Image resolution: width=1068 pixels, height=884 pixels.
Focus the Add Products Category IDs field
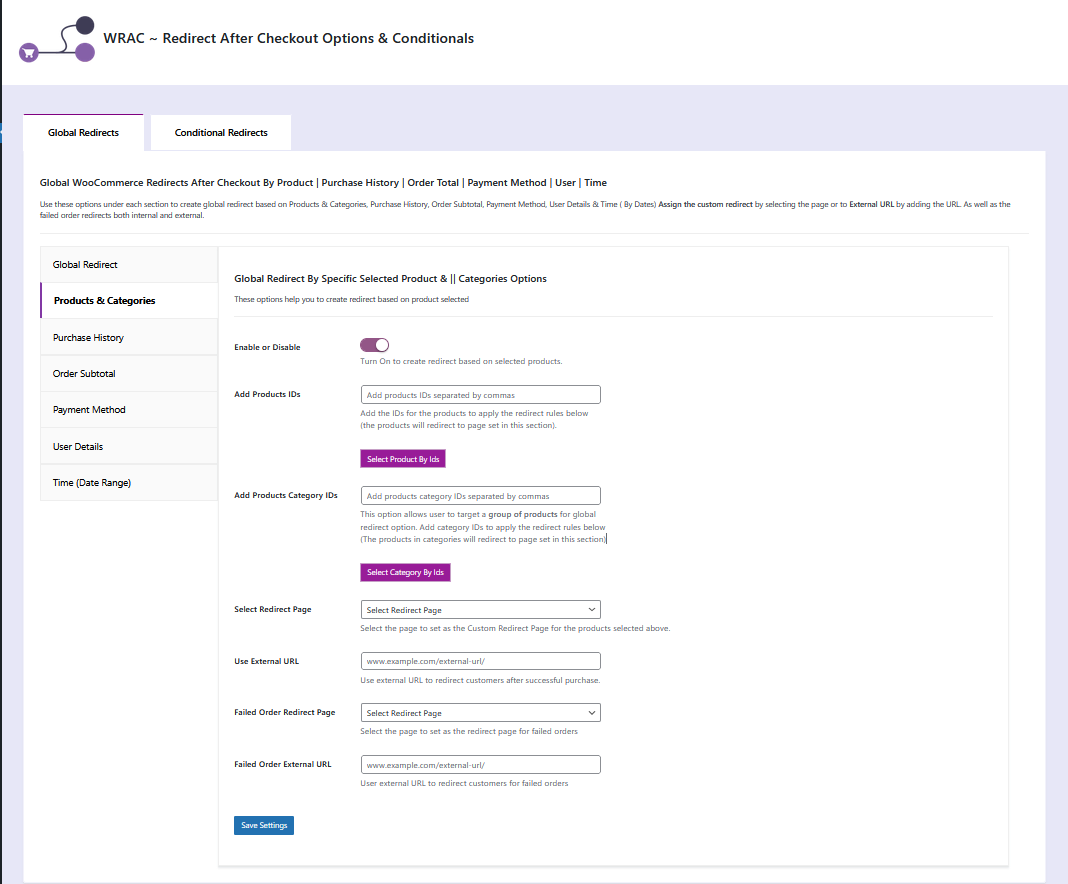click(480, 496)
